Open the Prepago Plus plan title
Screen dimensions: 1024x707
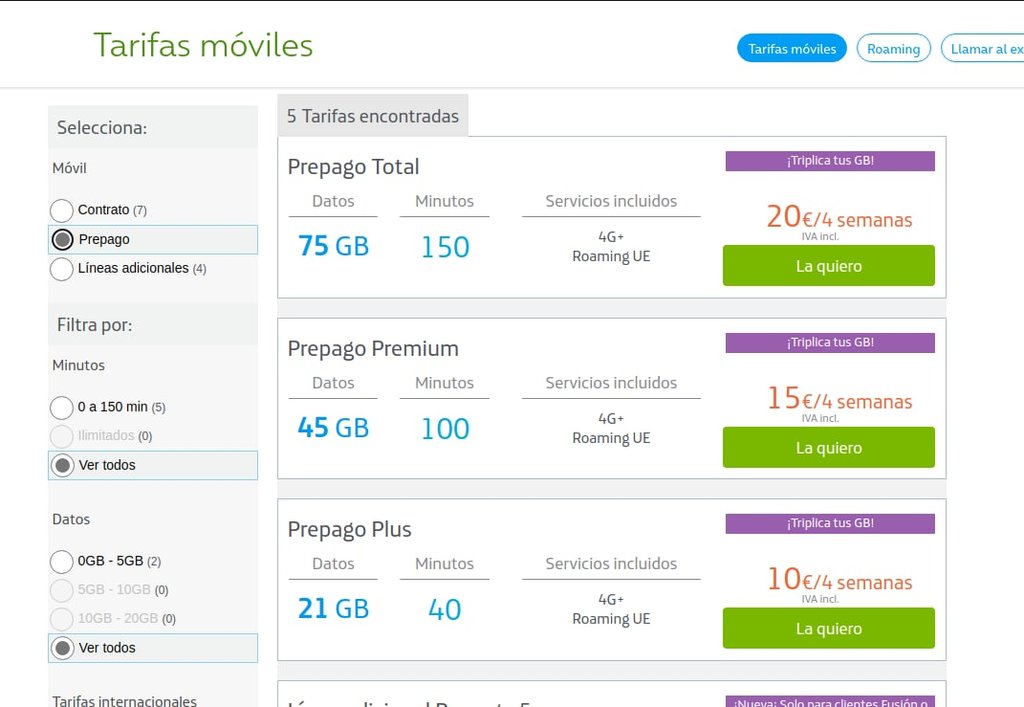[x=349, y=530]
